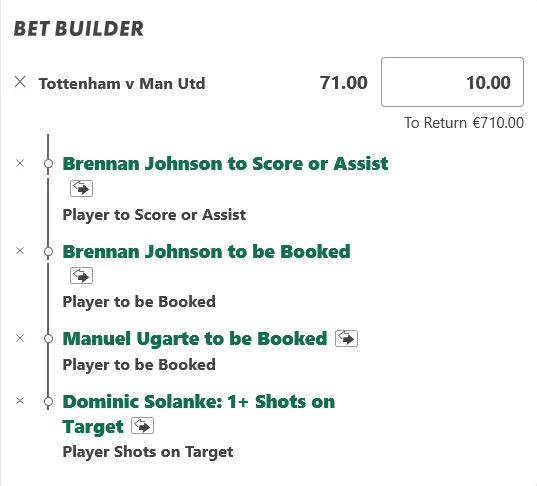Screen dimensions: 537x486
Task: Remove the Tottenham v Man Utd bet
Action: 20,82
